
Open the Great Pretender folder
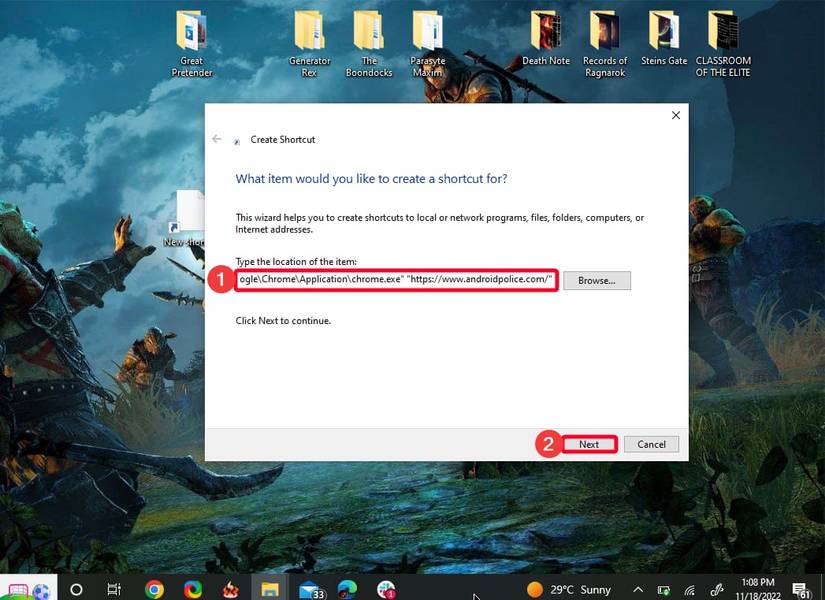click(192, 44)
